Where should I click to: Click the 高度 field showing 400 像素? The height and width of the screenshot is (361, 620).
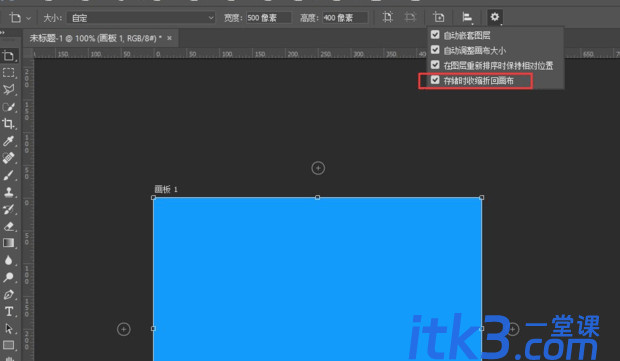click(x=345, y=18)
